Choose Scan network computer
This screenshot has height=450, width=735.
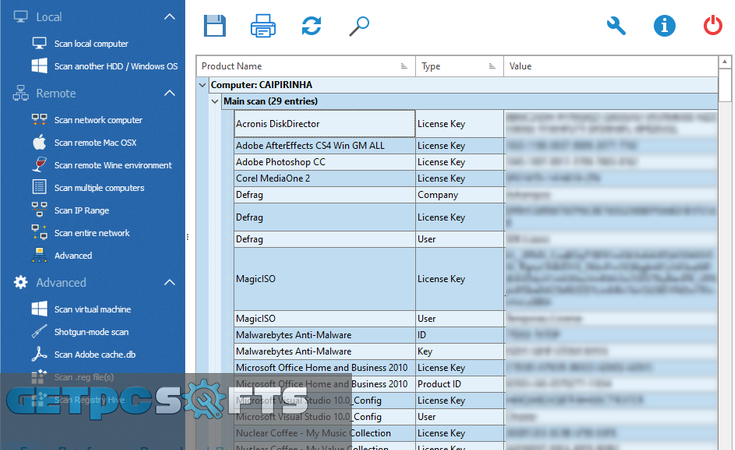tap(98, 120)
